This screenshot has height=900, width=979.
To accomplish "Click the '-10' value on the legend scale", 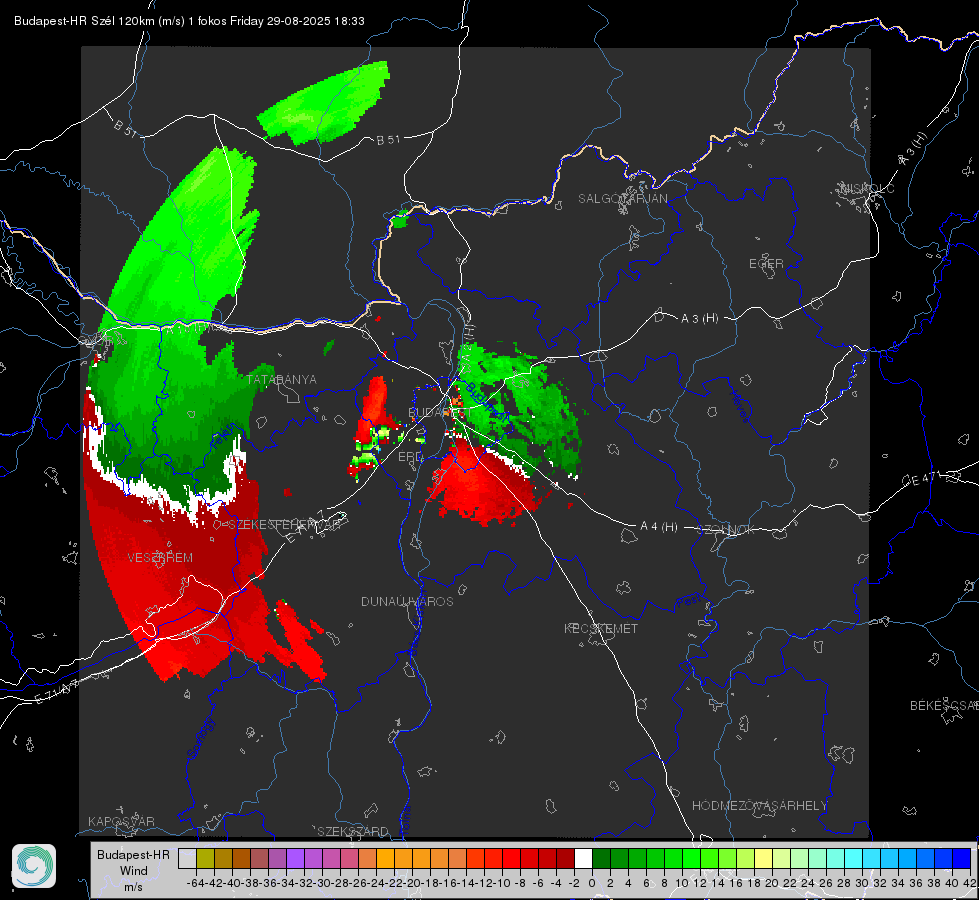I will 503,883.
